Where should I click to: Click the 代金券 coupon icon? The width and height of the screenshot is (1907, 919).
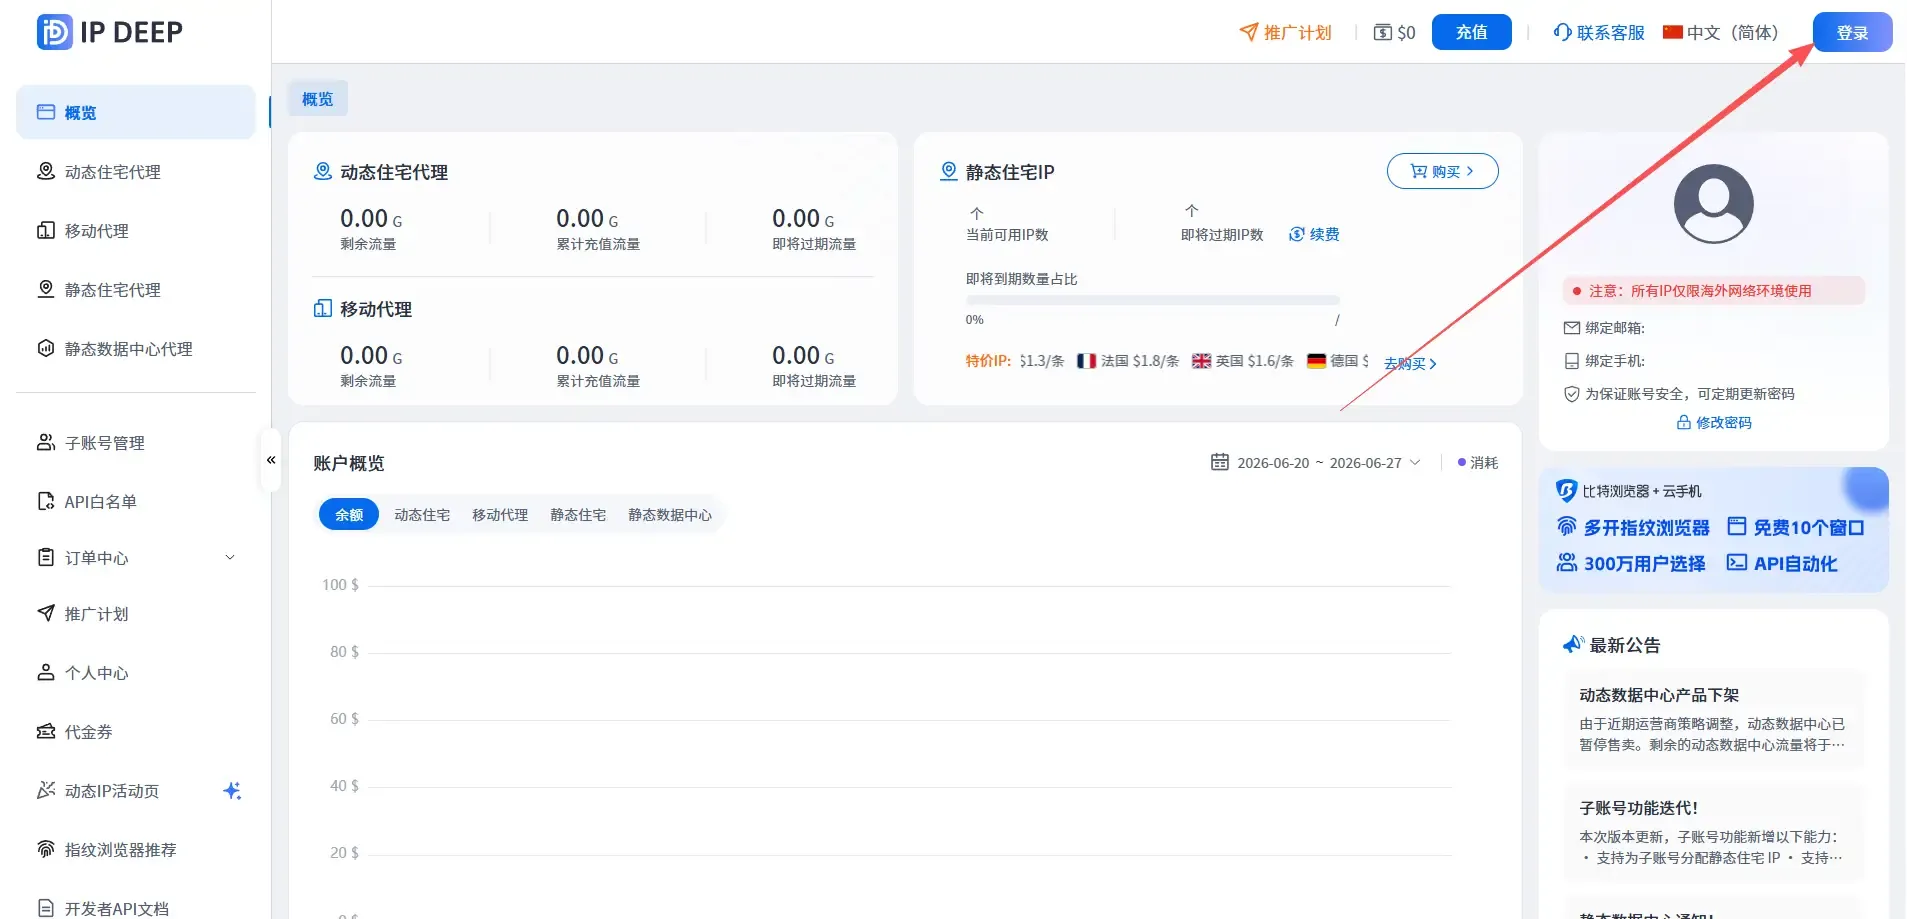click(45, 731)
